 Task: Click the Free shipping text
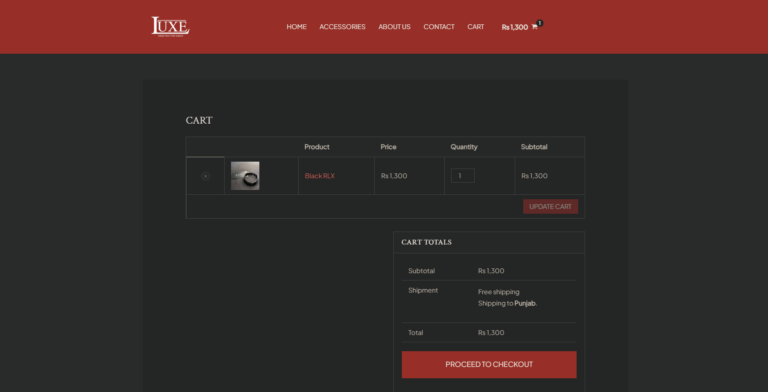click(499, 292)
